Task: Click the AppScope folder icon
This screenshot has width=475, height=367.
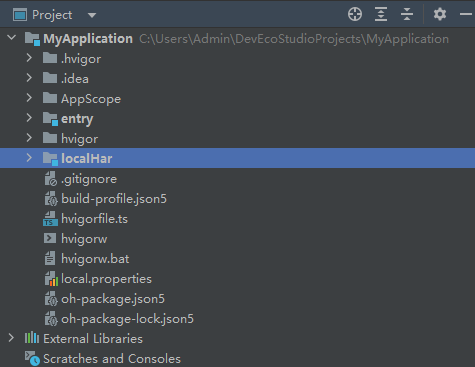Action: (50, 98)
